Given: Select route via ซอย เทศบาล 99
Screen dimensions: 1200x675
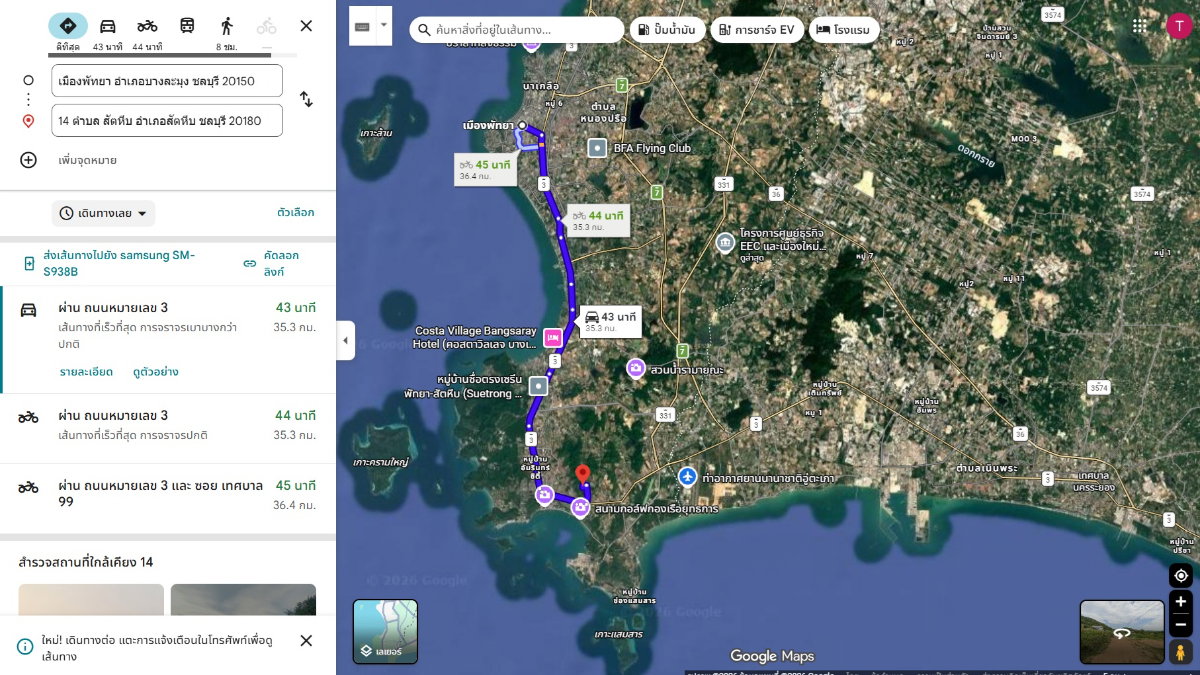Looking at the screenshot, I should [x=168, y=499].
